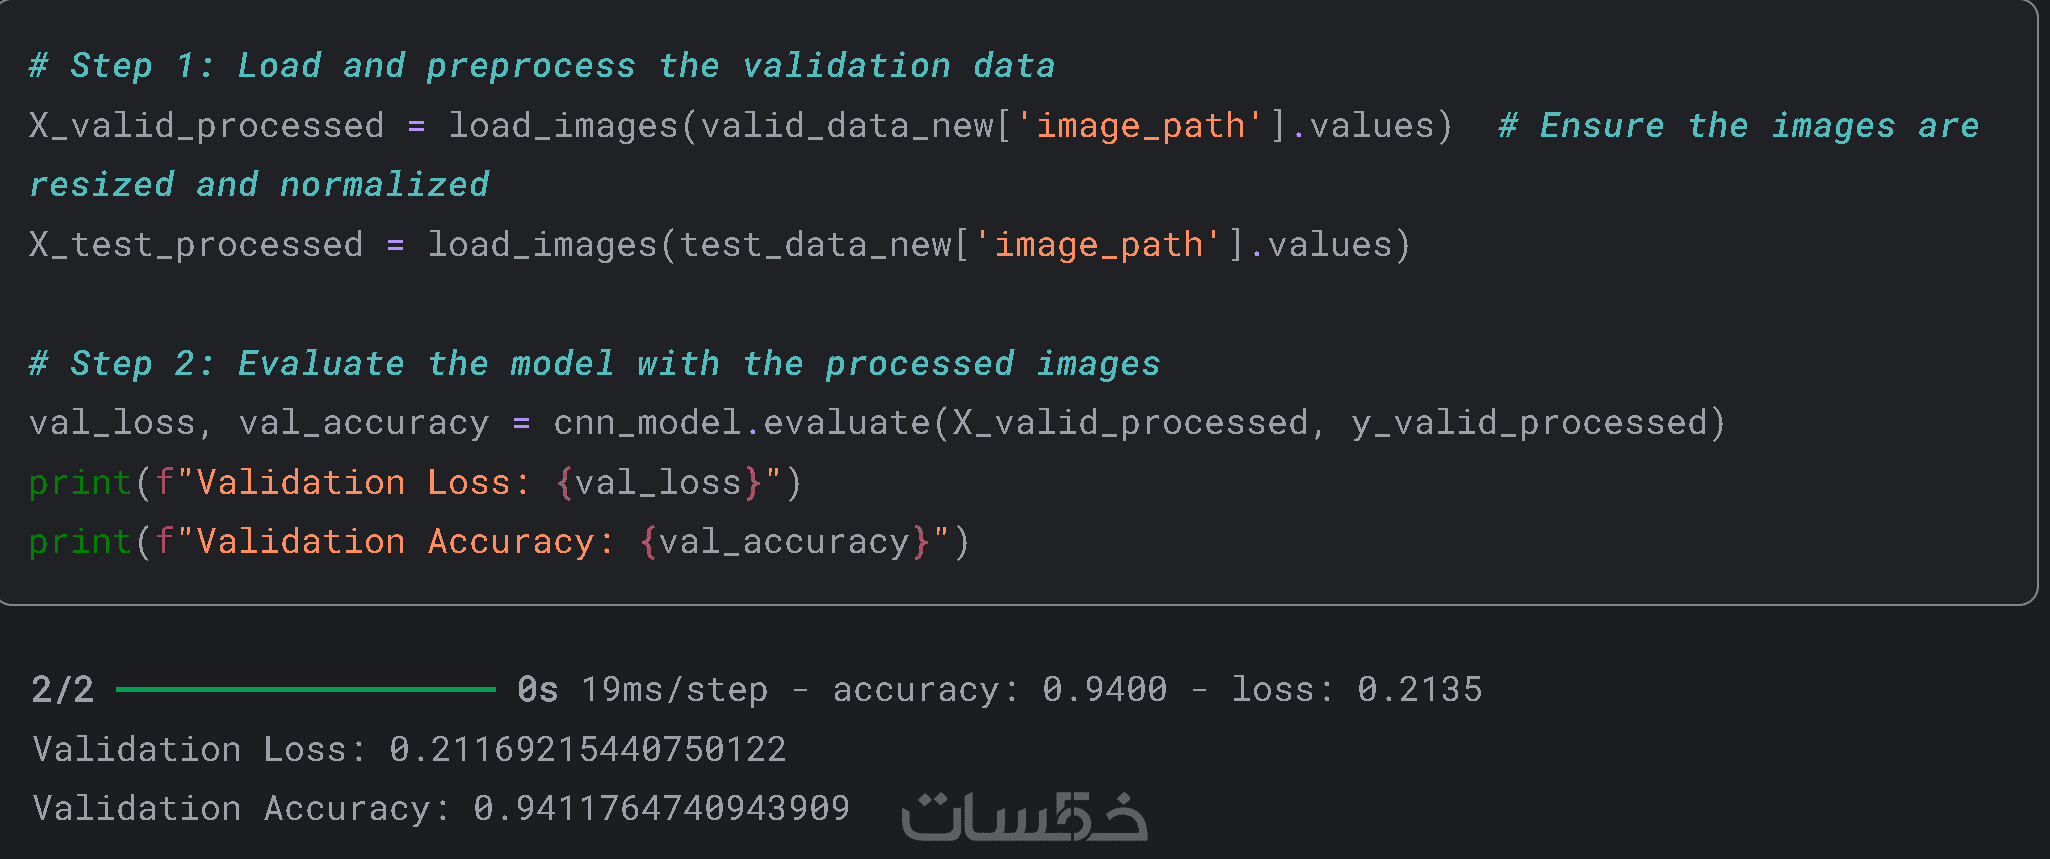Click the Validation Loss output value line
This screenshot has height=859, width=2050.
(x=409, y=749)
